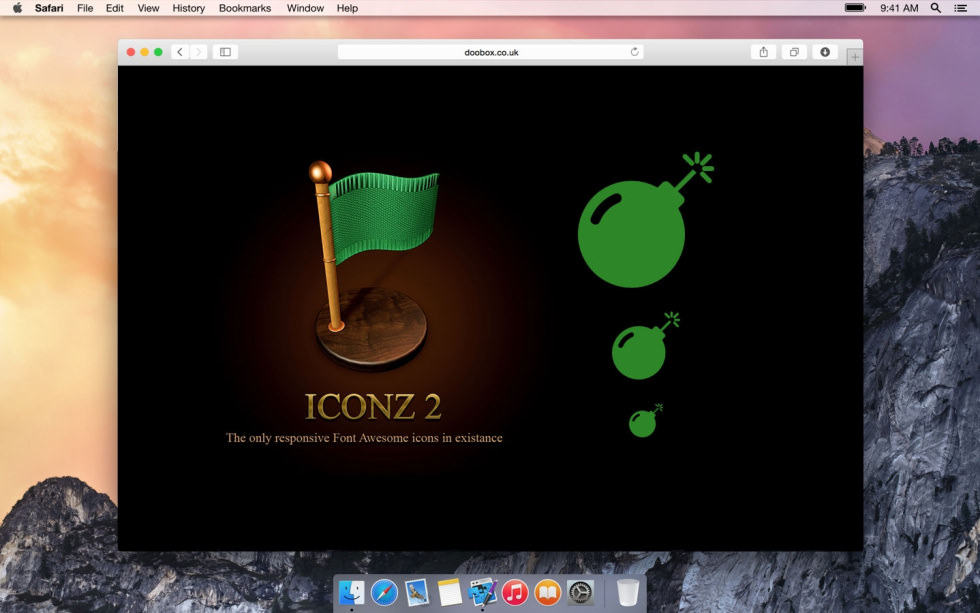Click the Safari back arrow button
Image resolution: width=980 pixels, height=613 pixels.
(180, 52)
